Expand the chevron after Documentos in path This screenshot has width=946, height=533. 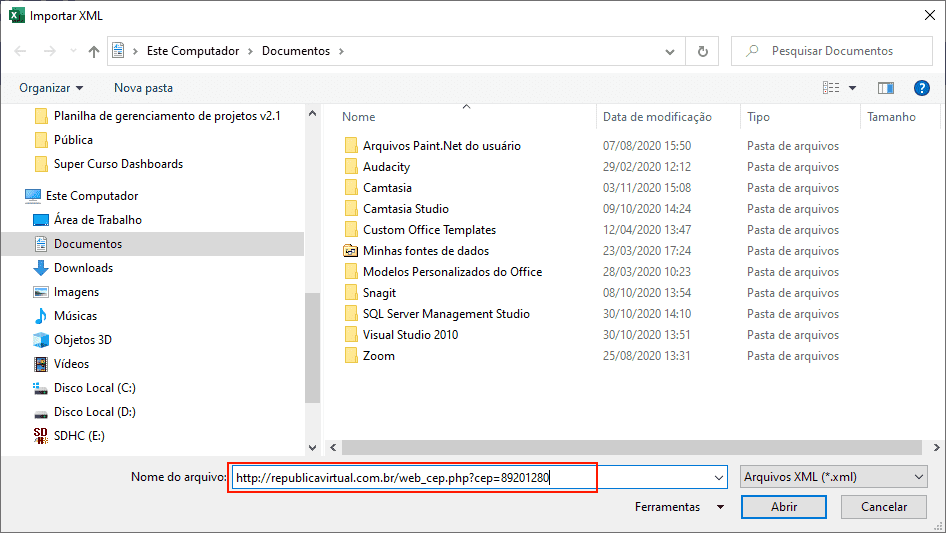coord(341,51)
